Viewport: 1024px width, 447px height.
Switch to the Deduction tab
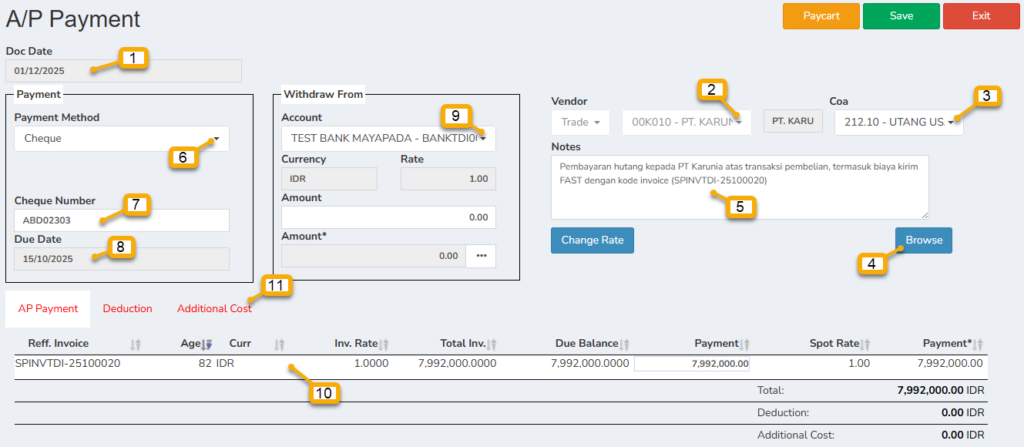[x=127, y=309]
